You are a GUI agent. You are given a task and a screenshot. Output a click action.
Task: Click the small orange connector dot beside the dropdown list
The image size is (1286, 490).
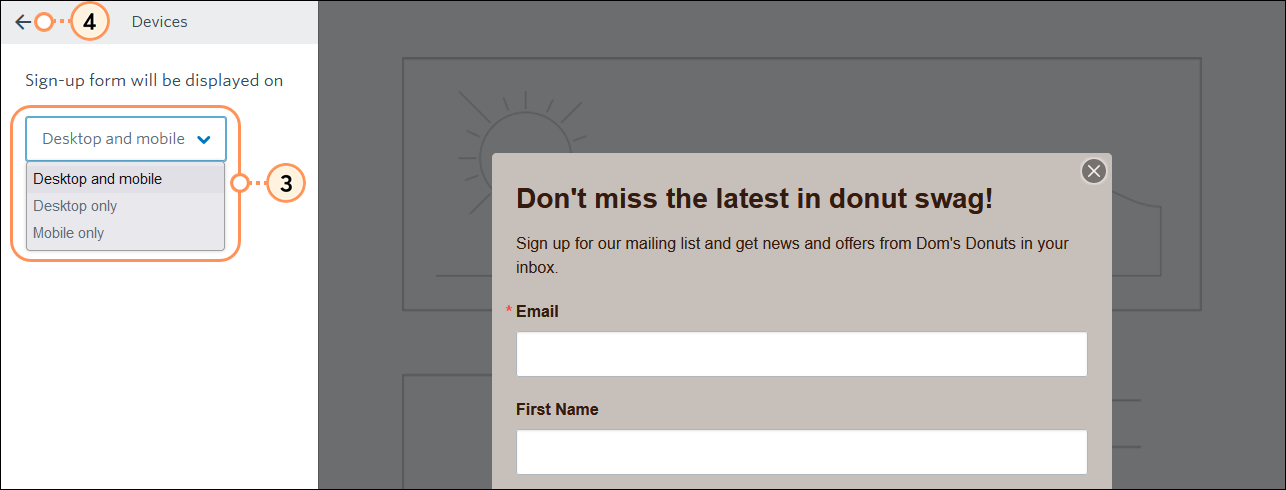point(240,184)
